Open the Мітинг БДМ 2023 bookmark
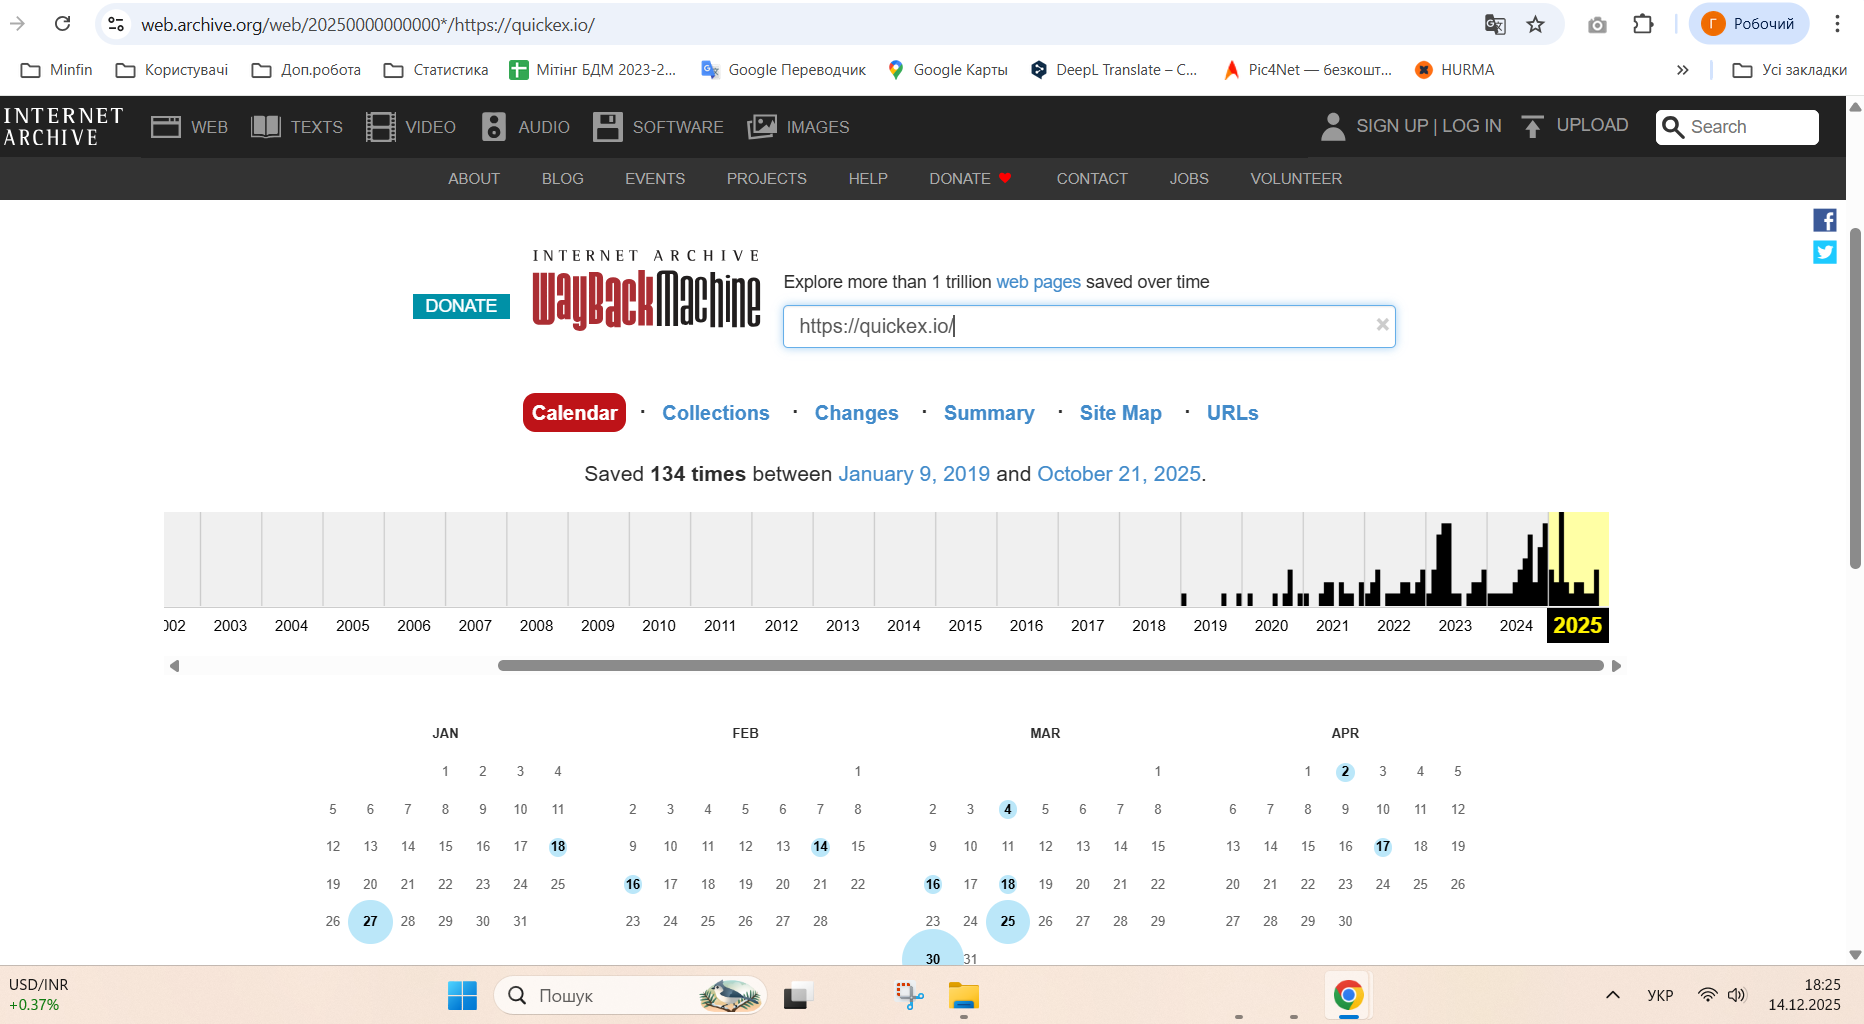This screenshot has height=1024, width=1864. tap(593, 70)
